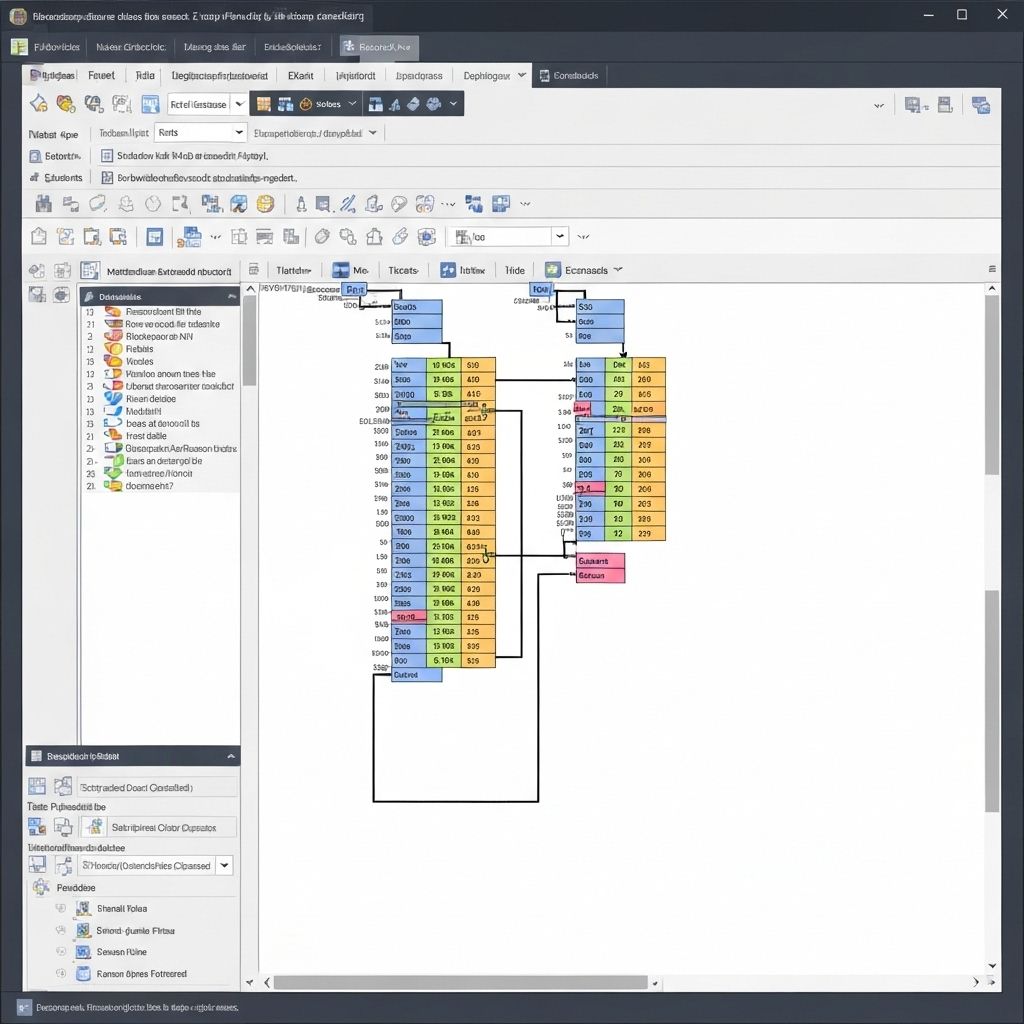
Task: Click the Eetortr button in the left panel
Action: point(57,156)
